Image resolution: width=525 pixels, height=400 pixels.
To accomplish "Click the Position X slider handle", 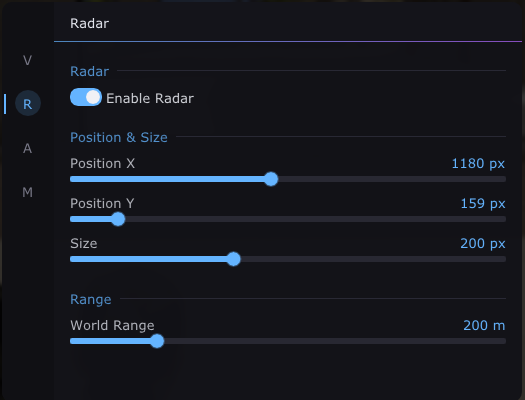I will pyautogui.click(x=271, y=179).
